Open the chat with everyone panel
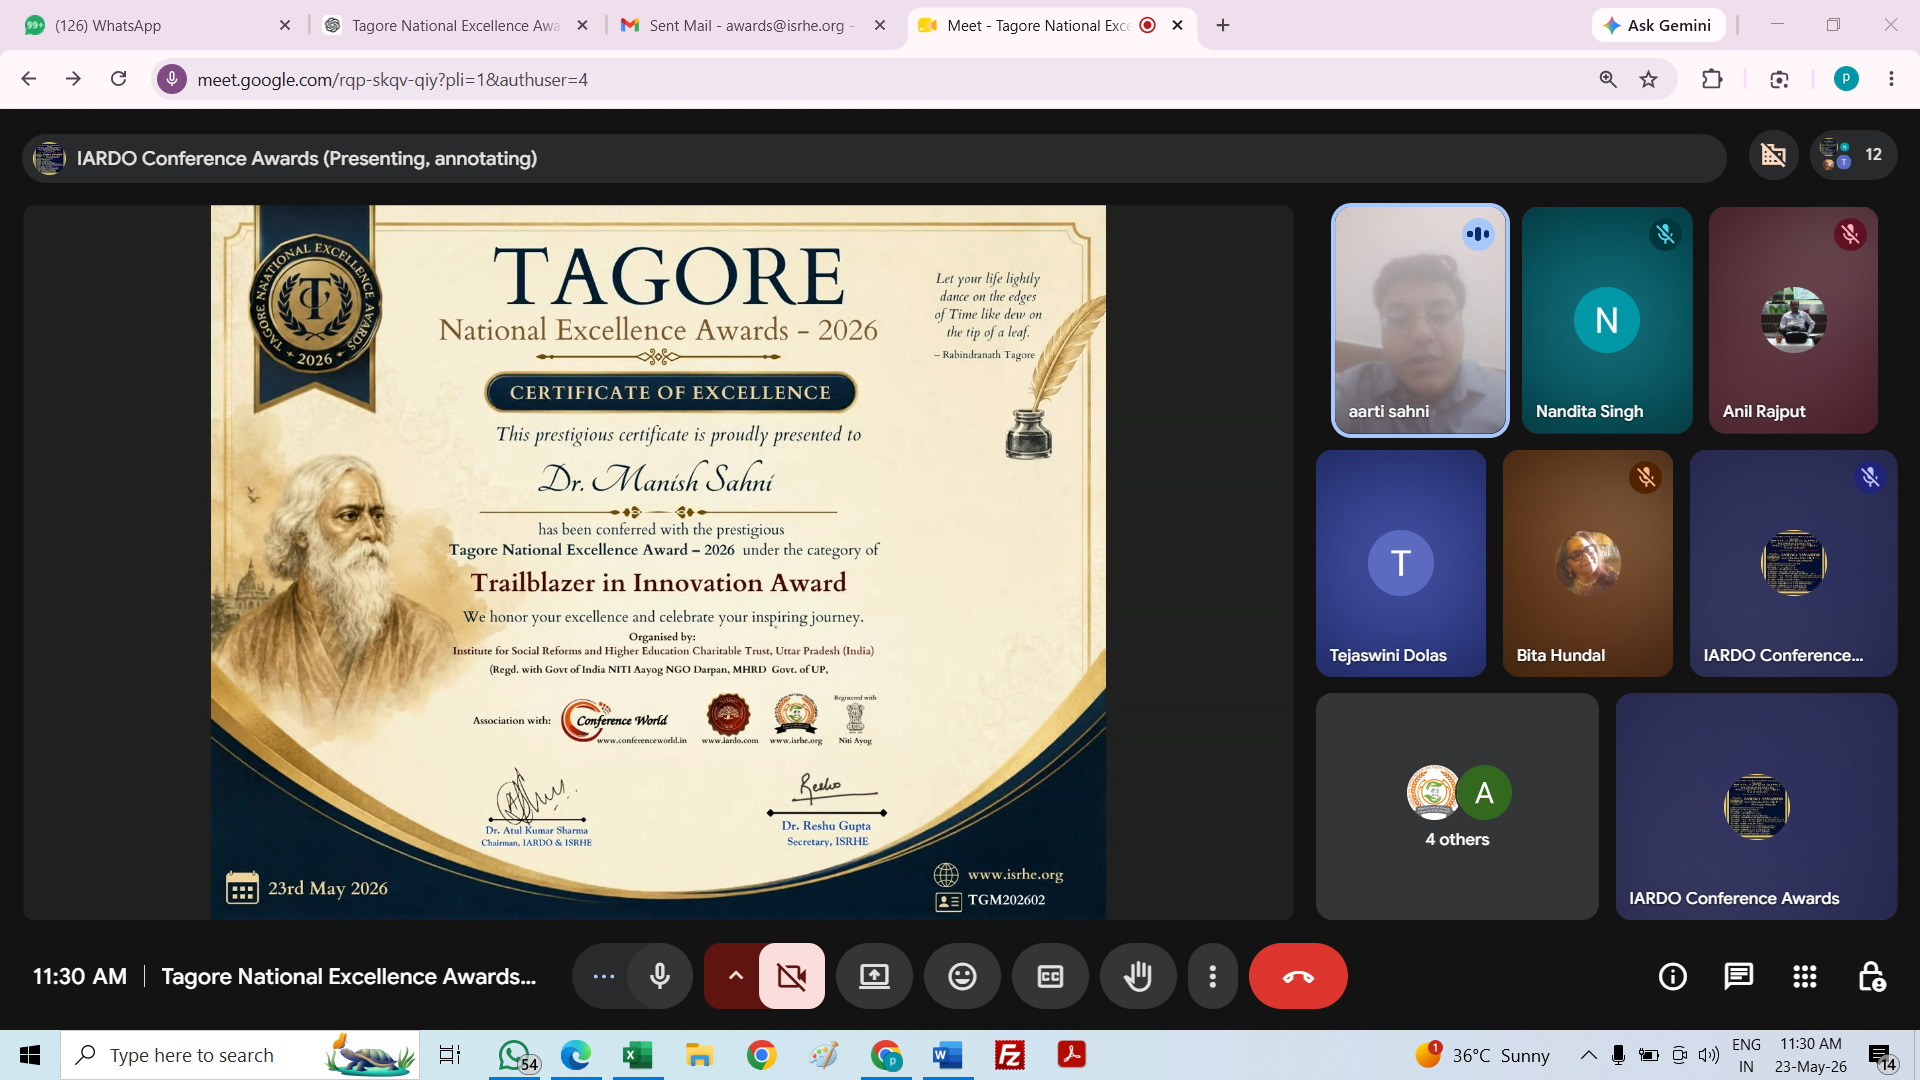This screenshot has height=1080, width=1920. (x=1739, y=976)
